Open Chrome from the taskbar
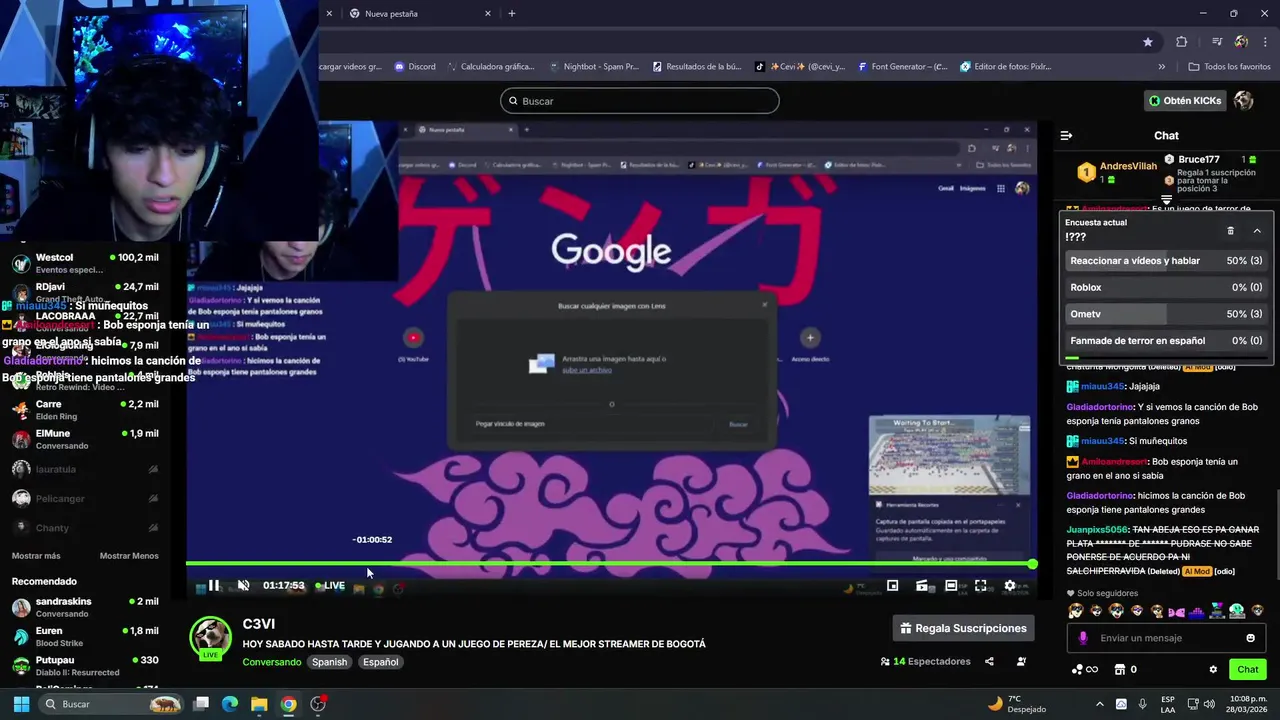The image size is (1280, 720). (x=288, y=704)
